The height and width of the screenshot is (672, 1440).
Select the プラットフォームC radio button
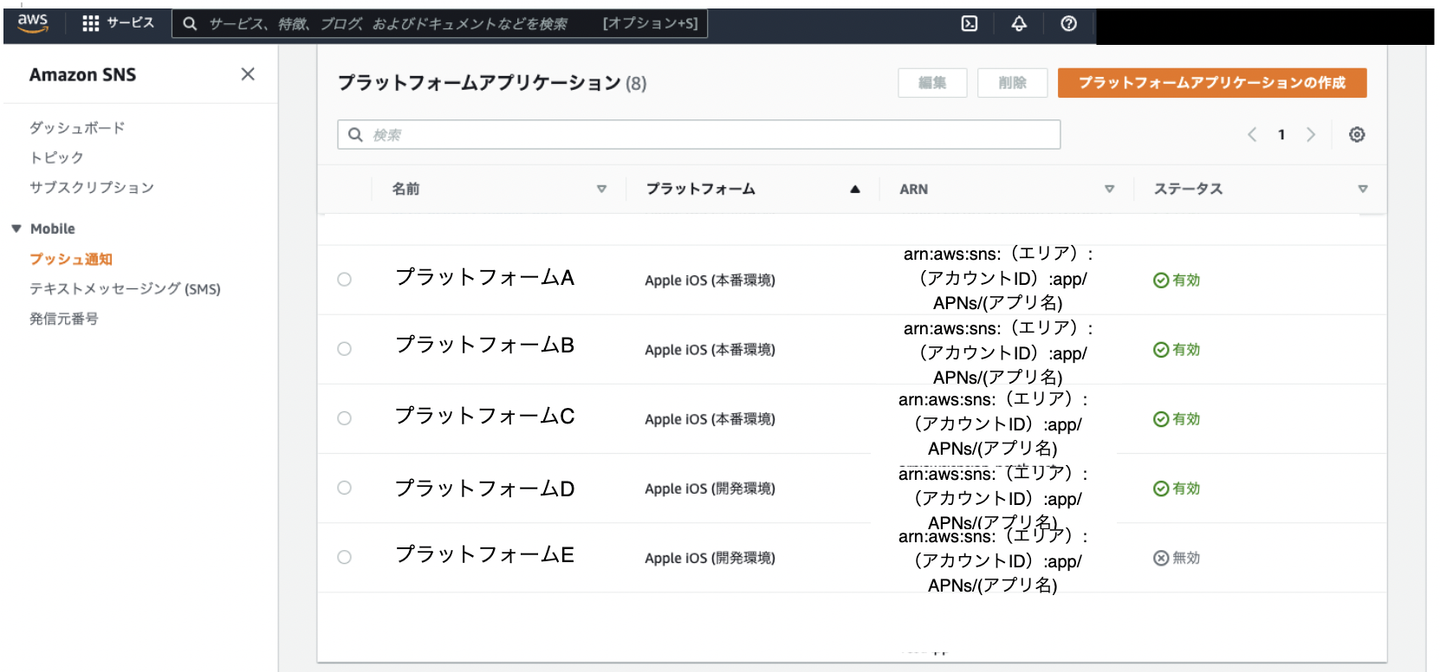click(344, 418)
